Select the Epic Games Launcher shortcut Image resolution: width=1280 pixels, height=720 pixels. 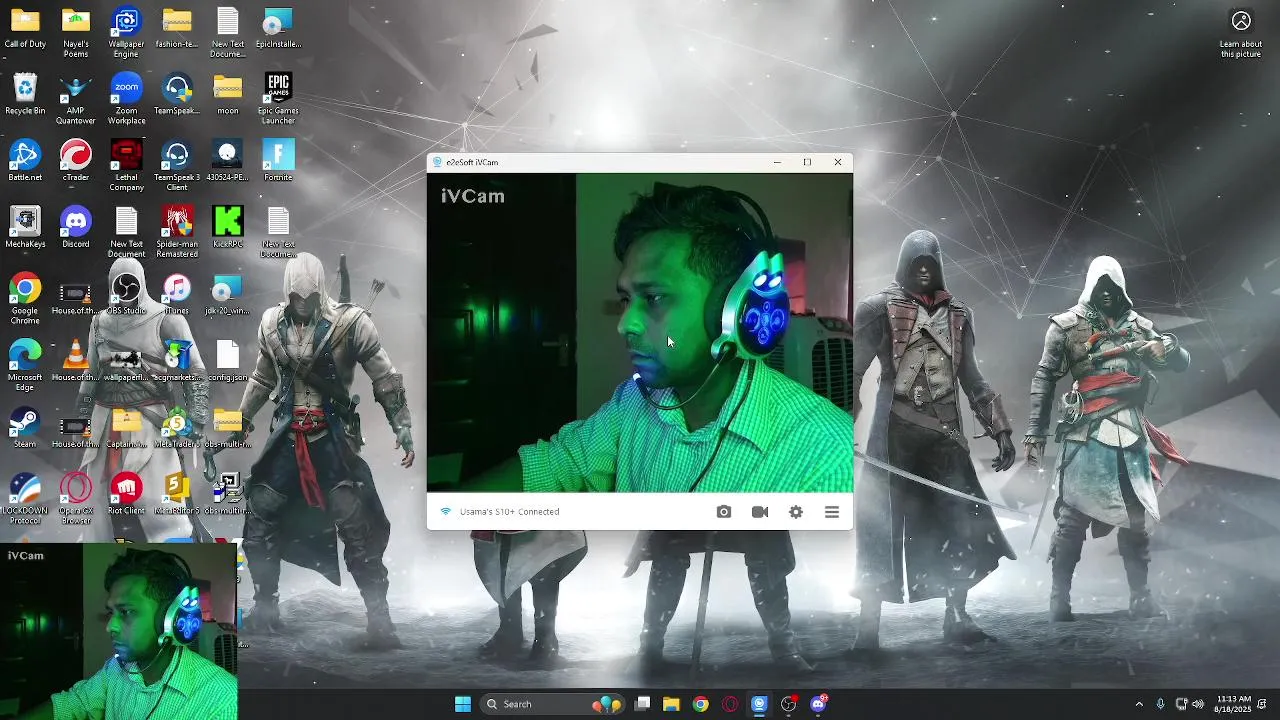(x=278, y=100)
